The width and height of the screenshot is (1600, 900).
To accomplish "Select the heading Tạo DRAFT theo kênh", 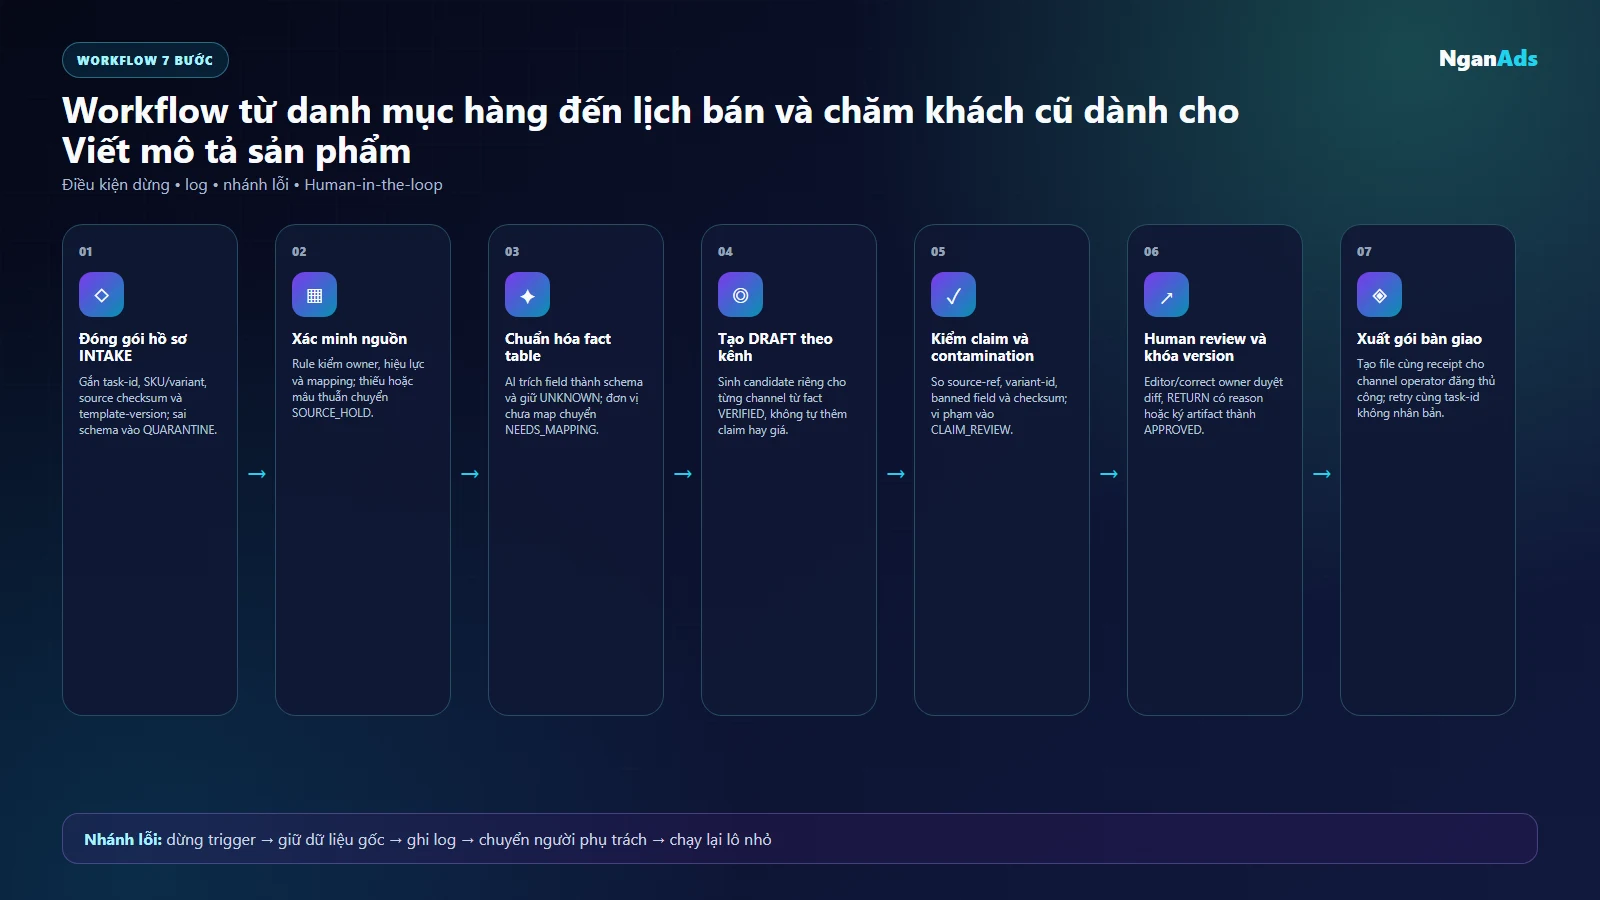I will [x=775, y=347].
